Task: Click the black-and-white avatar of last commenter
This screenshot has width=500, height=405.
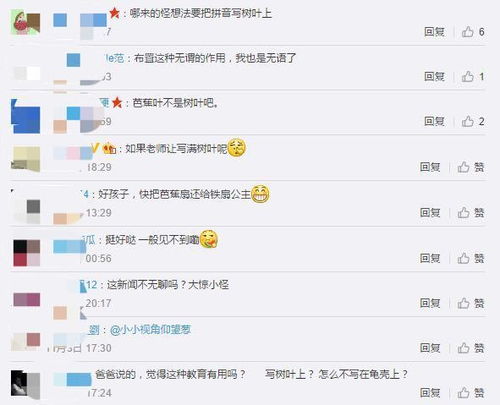Action: point(26,384)
